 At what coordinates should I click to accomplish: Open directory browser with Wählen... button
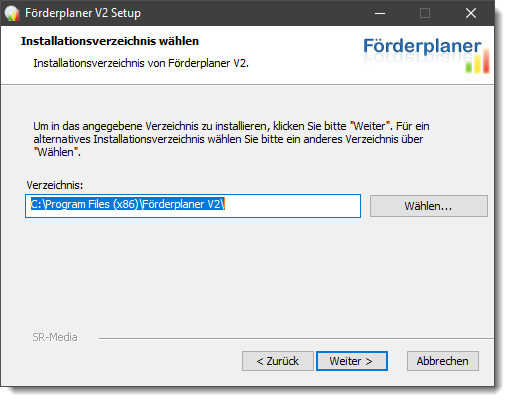pyautogui.click(x=429, y=206)
